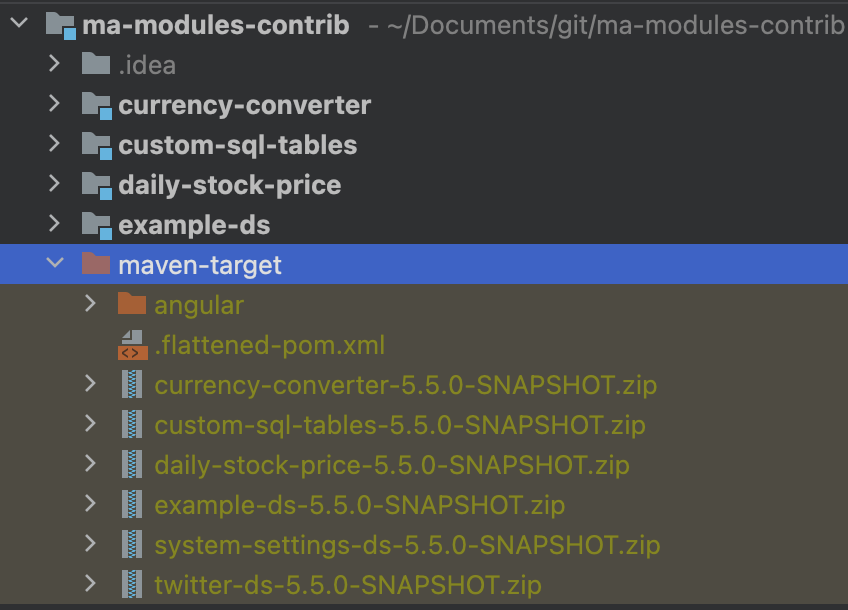Collapse the maven-target folder
The width and height of the screenshot is (848, 610).
55,263
